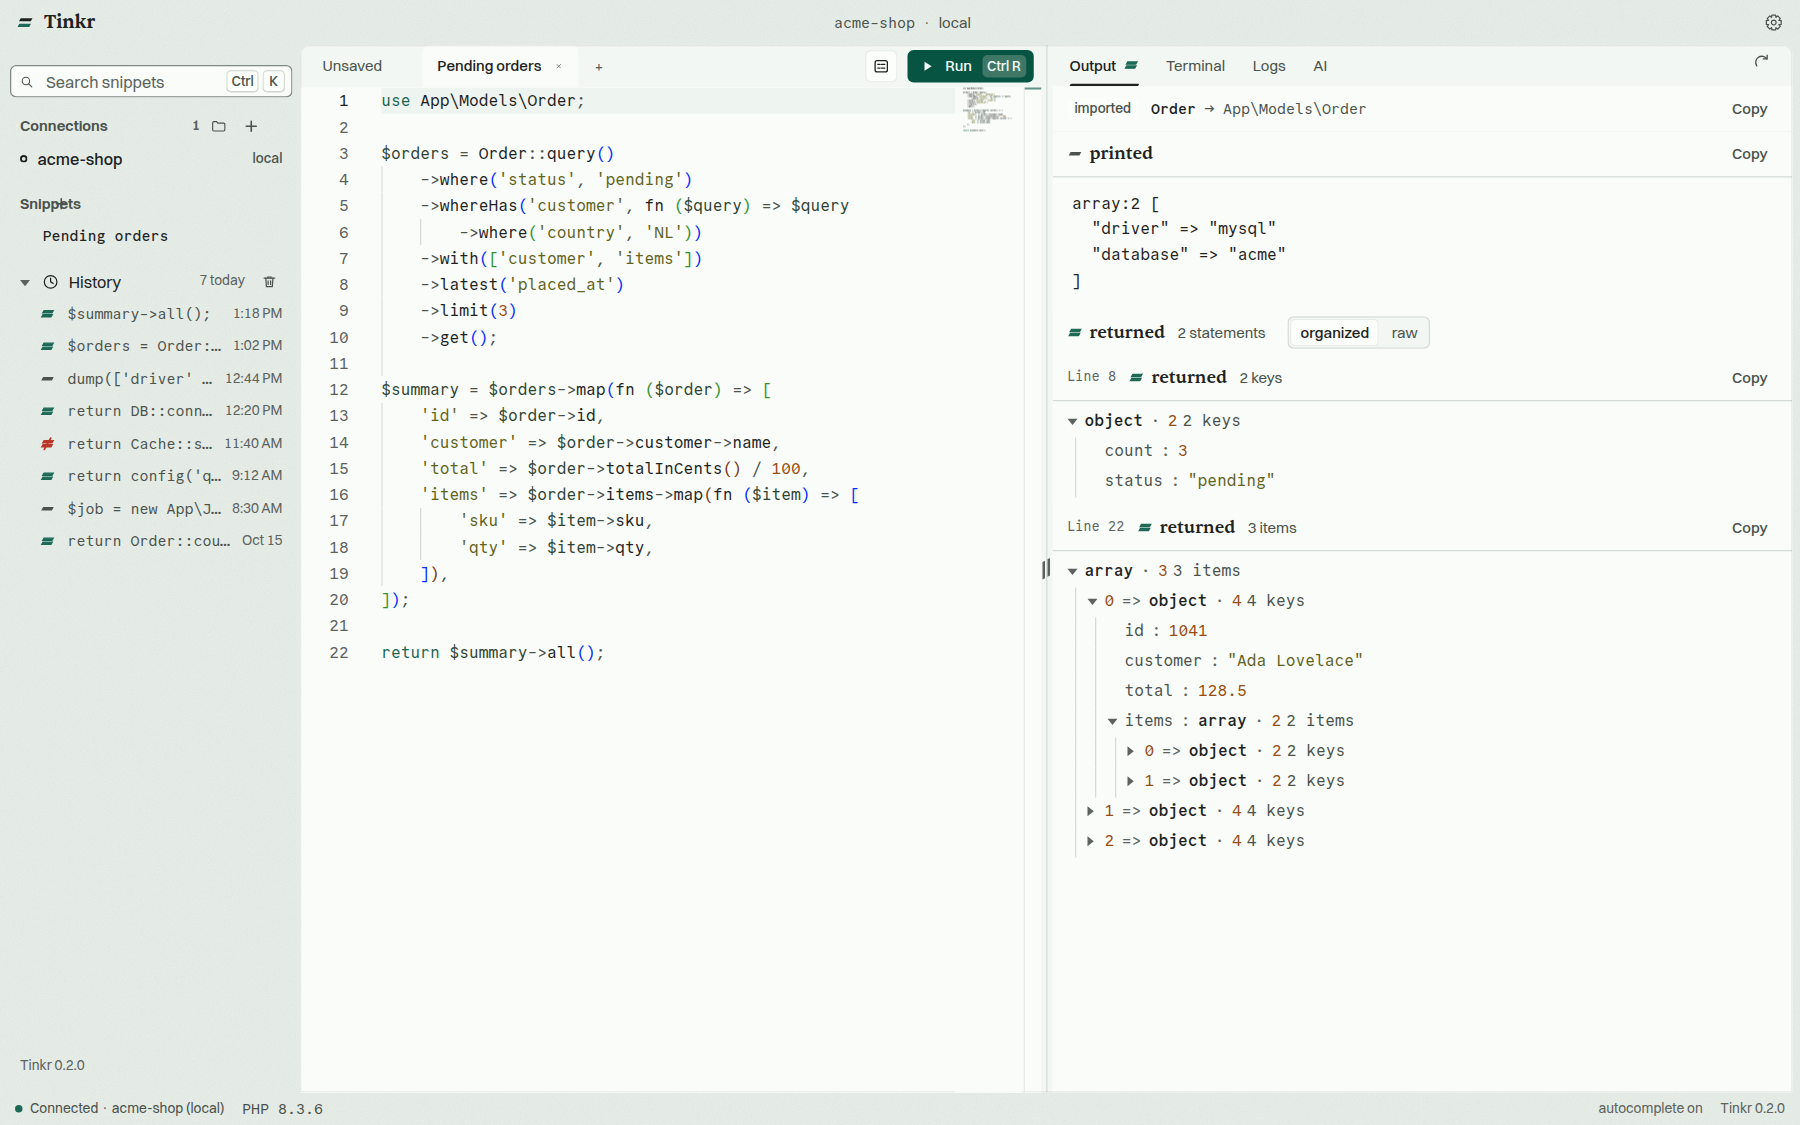Screen dimensions: 1800x1125
Task: Click the History clock icon
Action: (51, 282)
